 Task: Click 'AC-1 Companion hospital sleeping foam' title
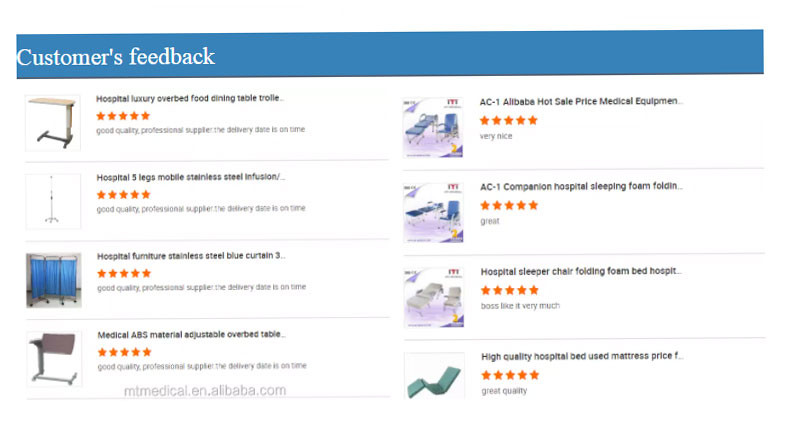coord(581,186)
